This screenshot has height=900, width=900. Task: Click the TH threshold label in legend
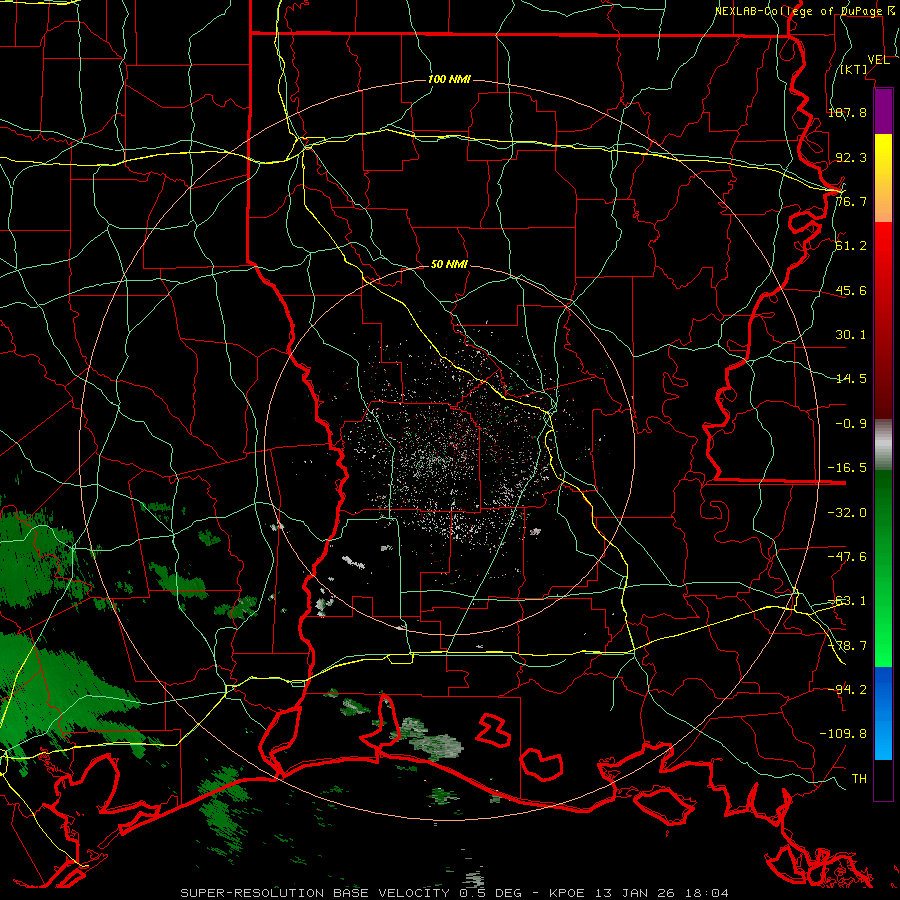click(859, 779)
